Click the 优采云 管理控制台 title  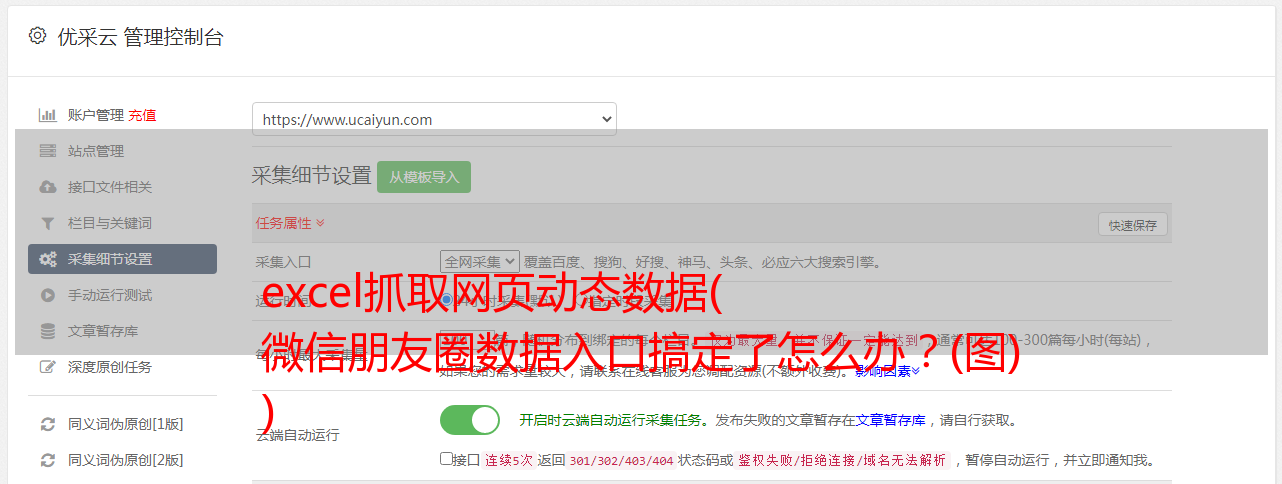(140, 37)
